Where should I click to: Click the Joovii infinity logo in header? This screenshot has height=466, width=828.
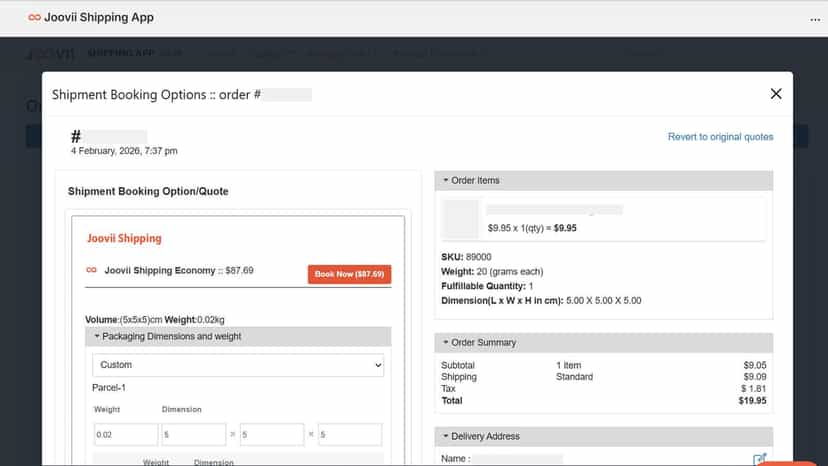(x=34, y=17)
